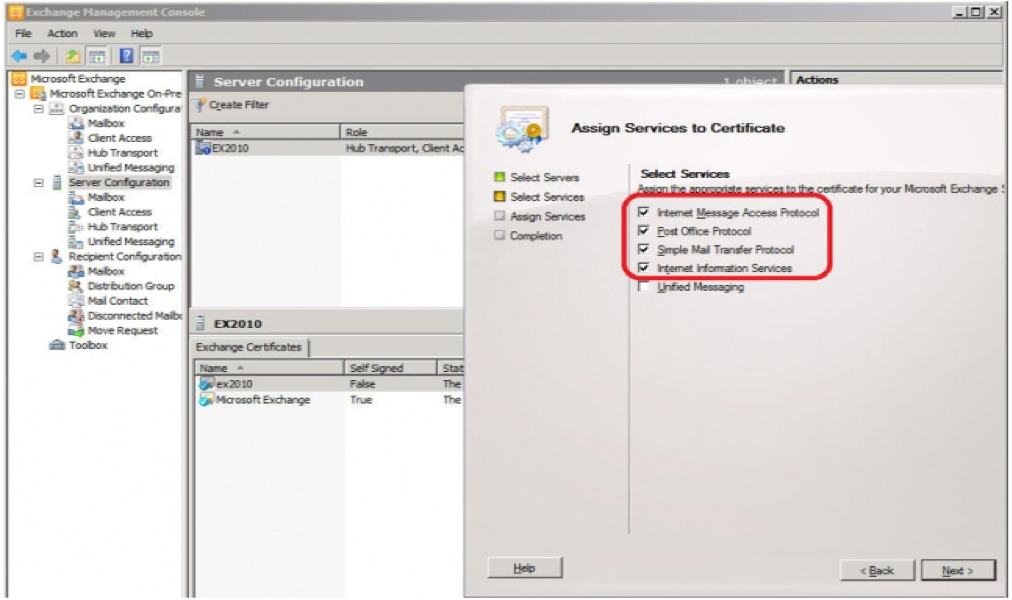Select Hub Transport under Organization Configuration
The height and width of the screenshot is (600, 1012).
[x=123, y=153]
